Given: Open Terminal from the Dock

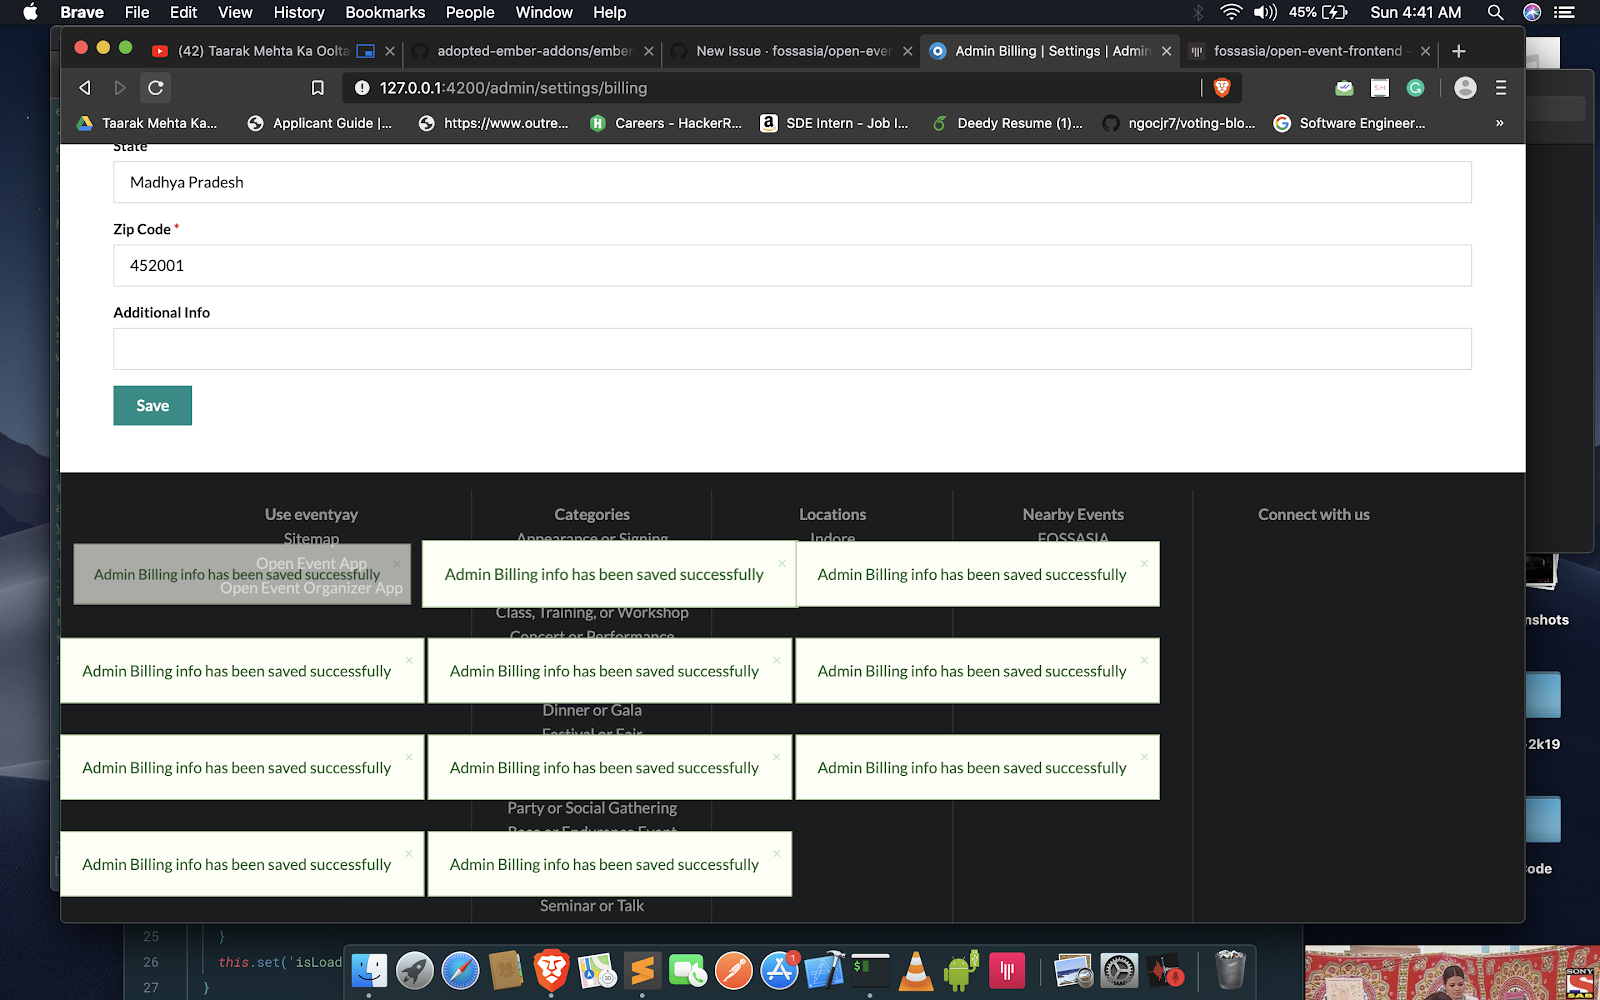Looking at the screenshot, I should point(870,970).
